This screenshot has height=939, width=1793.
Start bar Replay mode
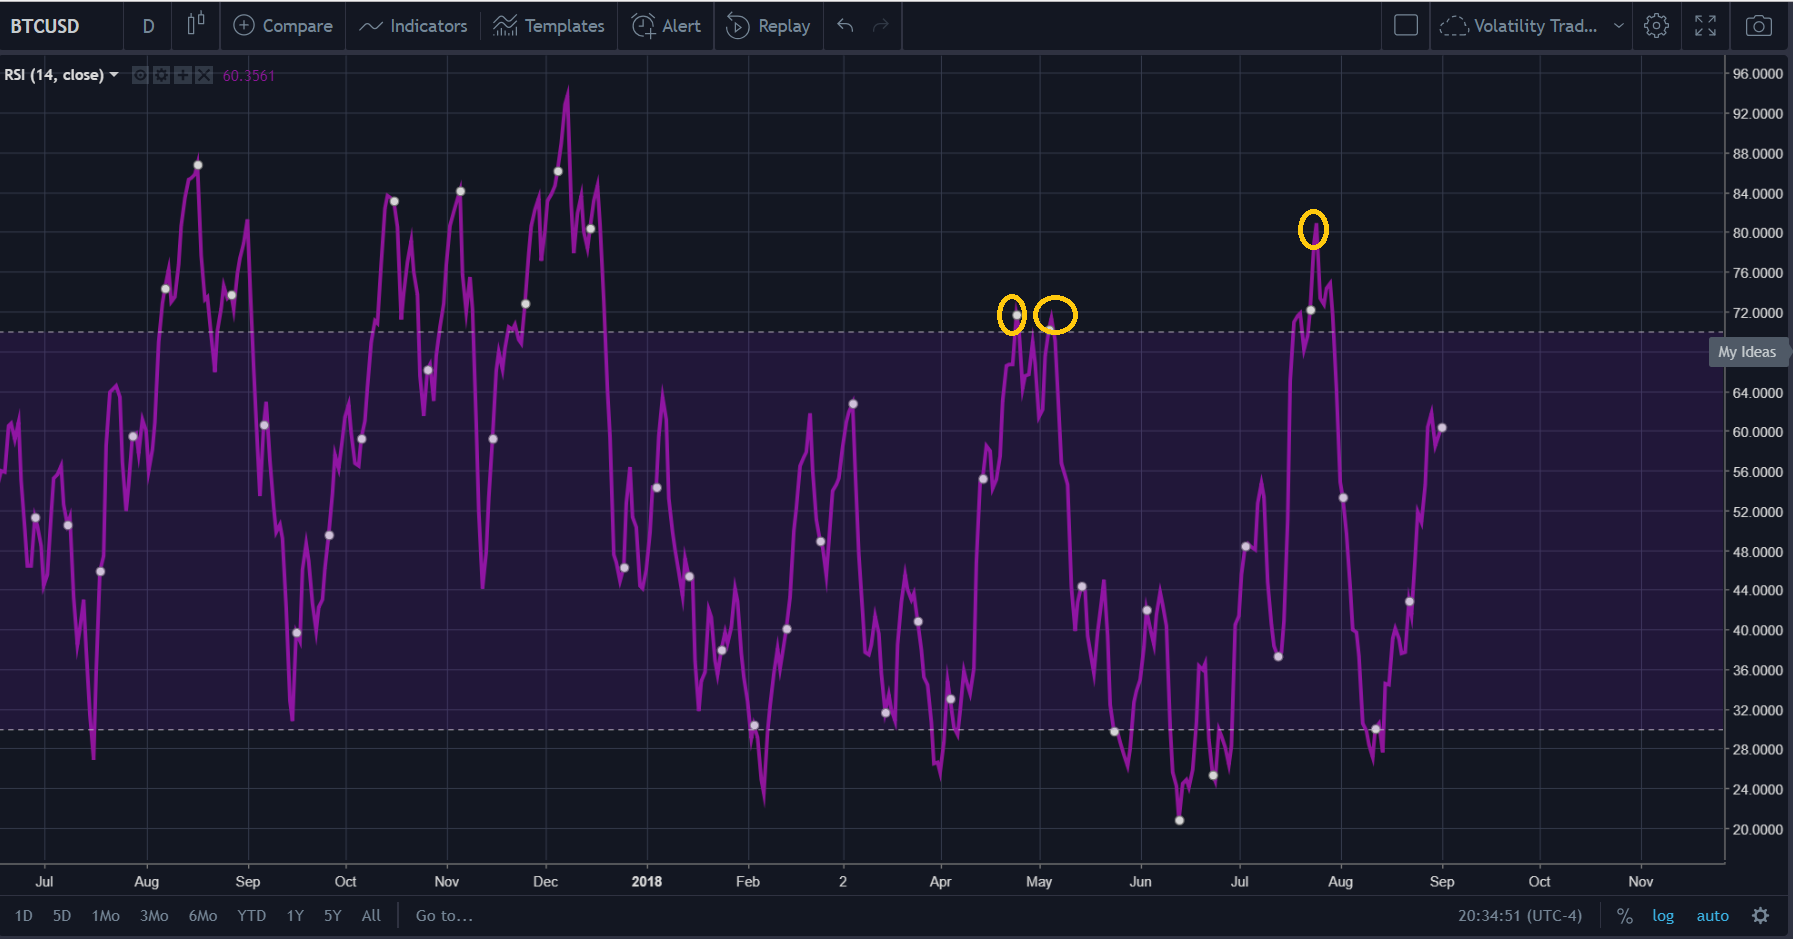[x=768, y=26]
